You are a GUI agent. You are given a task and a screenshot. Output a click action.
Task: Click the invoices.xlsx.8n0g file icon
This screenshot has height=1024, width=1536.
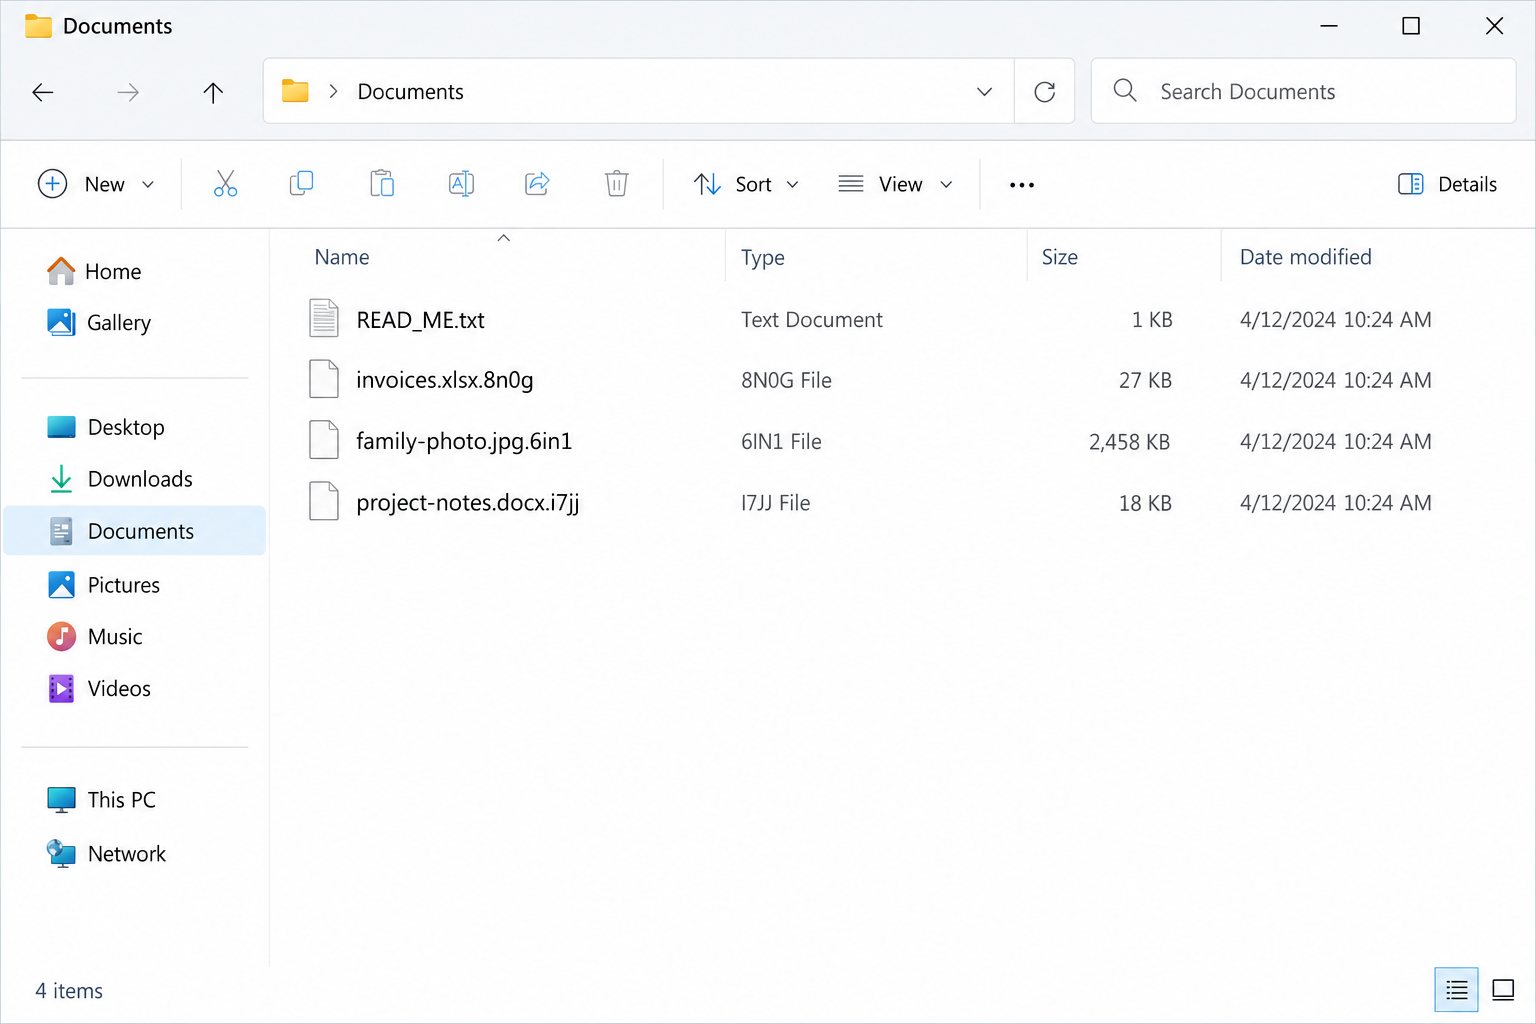point(324,379)
